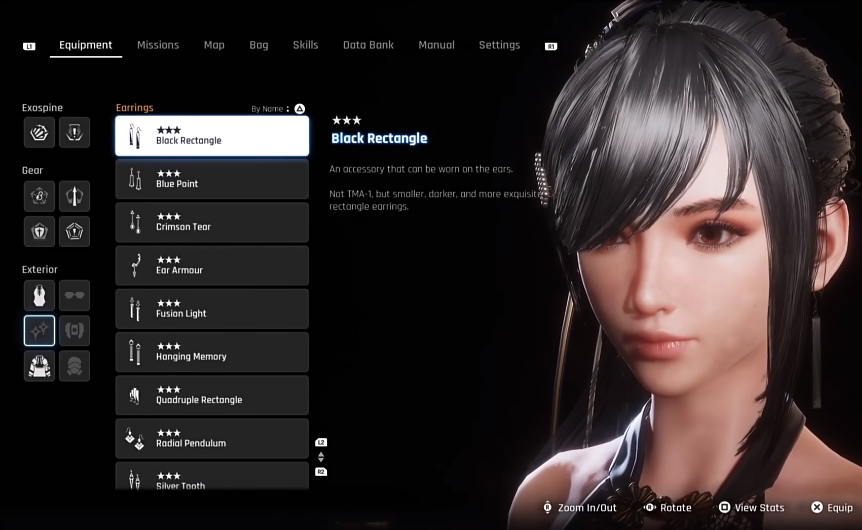This screenshot has height=530, width=862.
Task: Select the top-left Gear slot icon
Action: pos(39,196)
